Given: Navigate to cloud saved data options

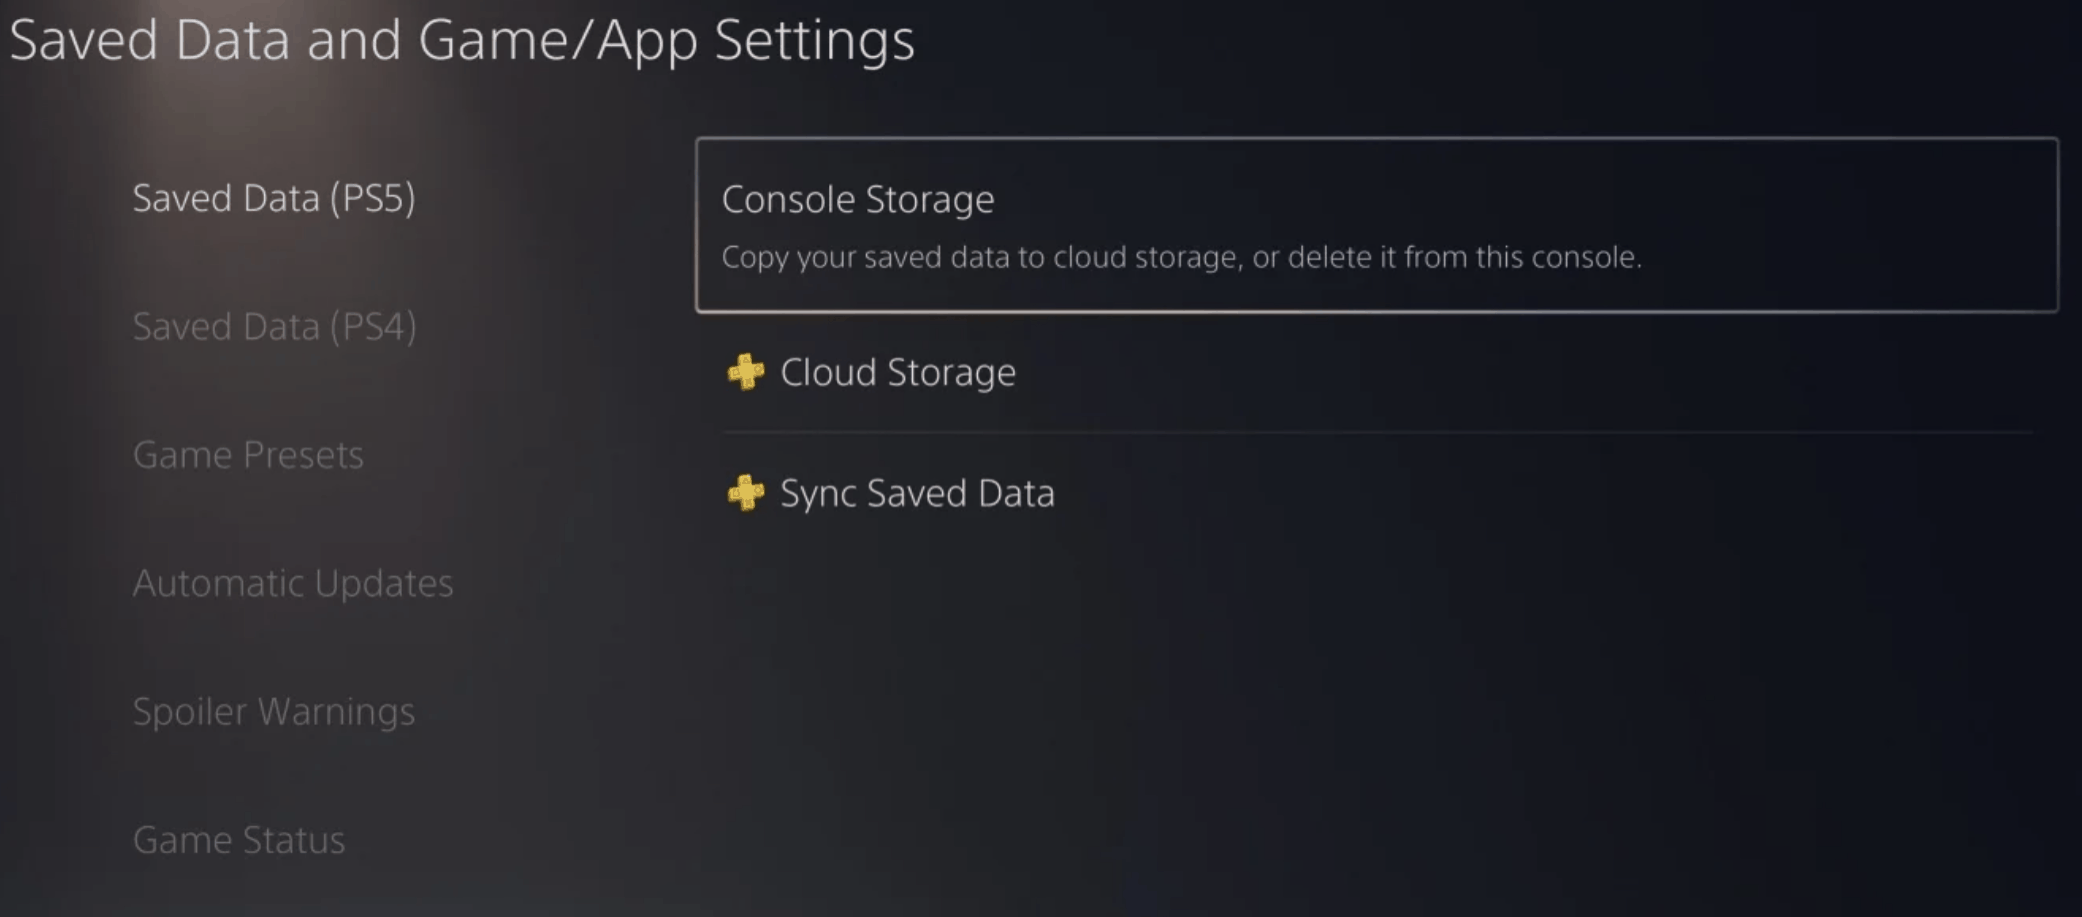Looking at the screenshot, I should tap(897, 372).
